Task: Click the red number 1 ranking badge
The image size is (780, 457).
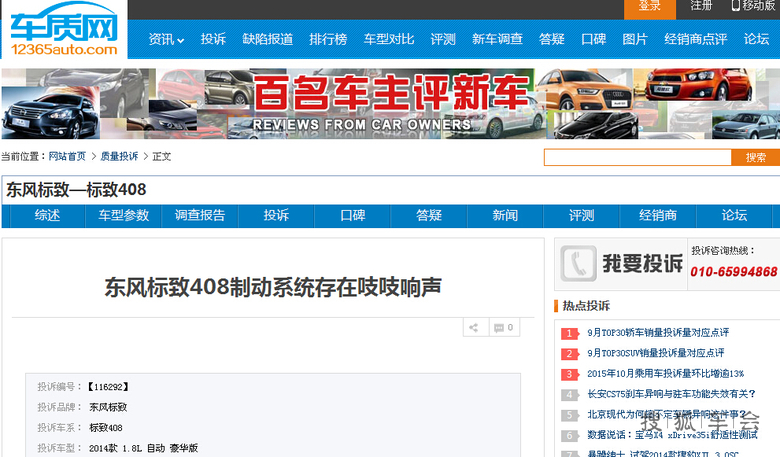Action: pos(569,333)
